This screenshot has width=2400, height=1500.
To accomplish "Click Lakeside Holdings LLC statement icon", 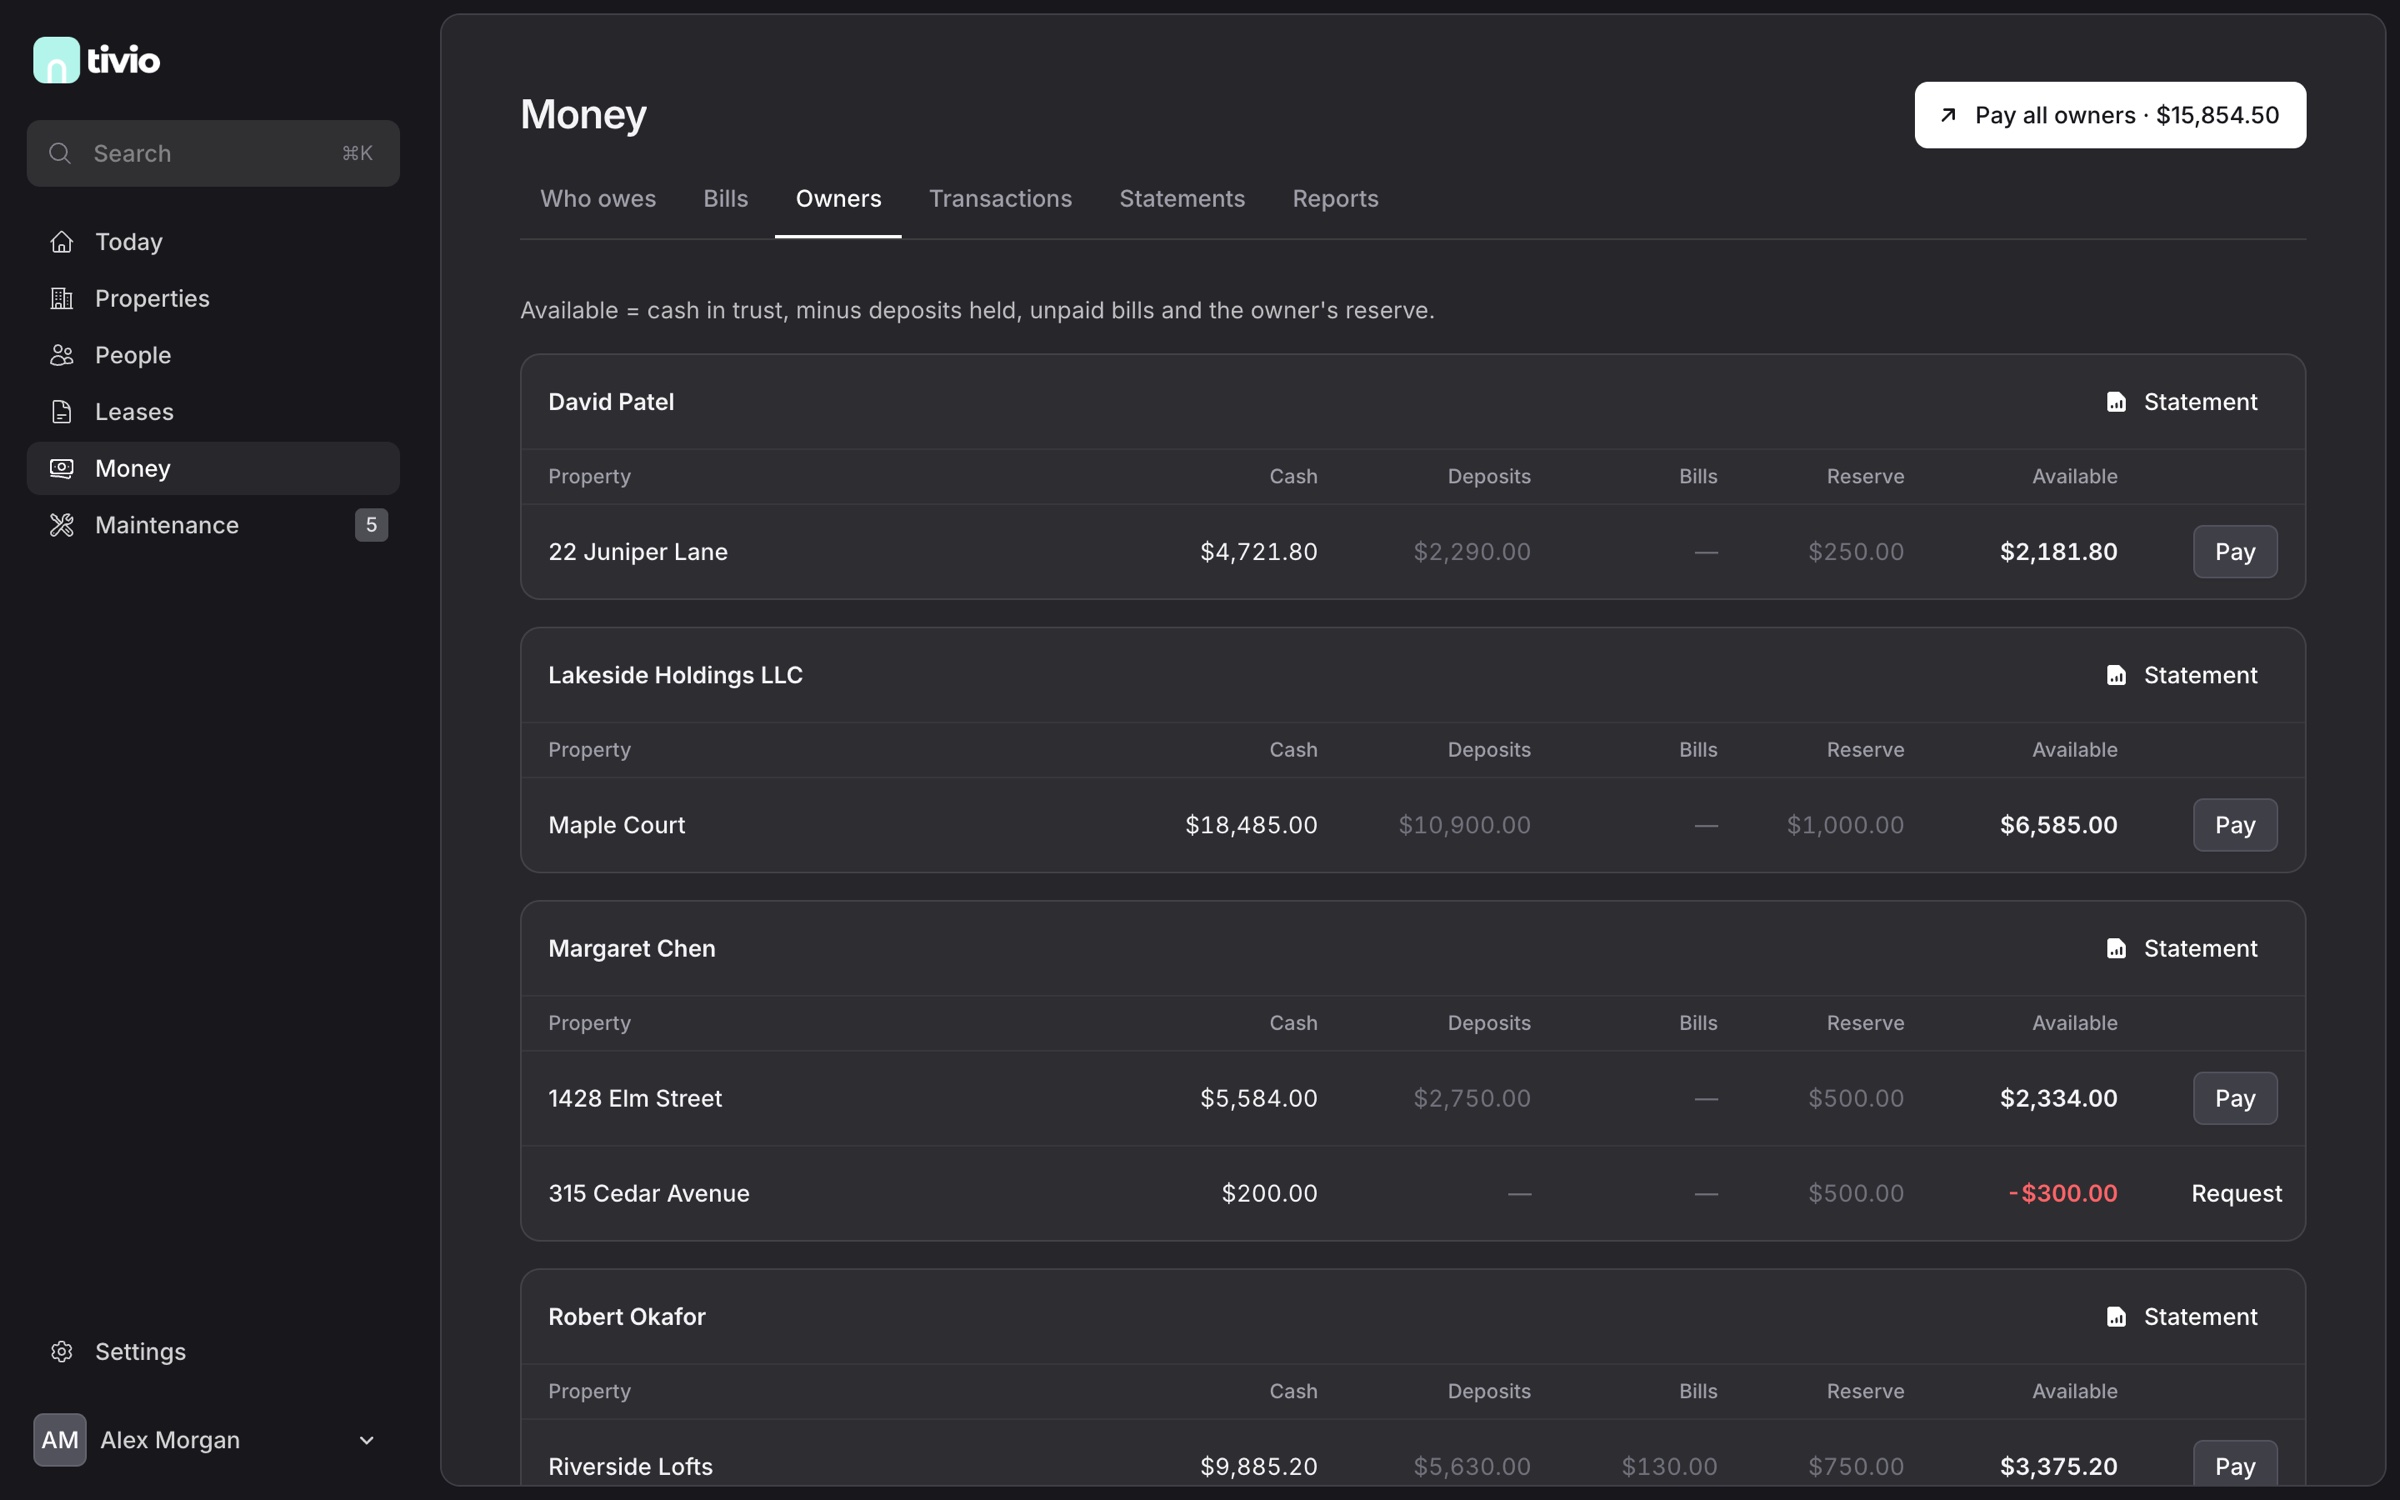I will [2116, 675].
